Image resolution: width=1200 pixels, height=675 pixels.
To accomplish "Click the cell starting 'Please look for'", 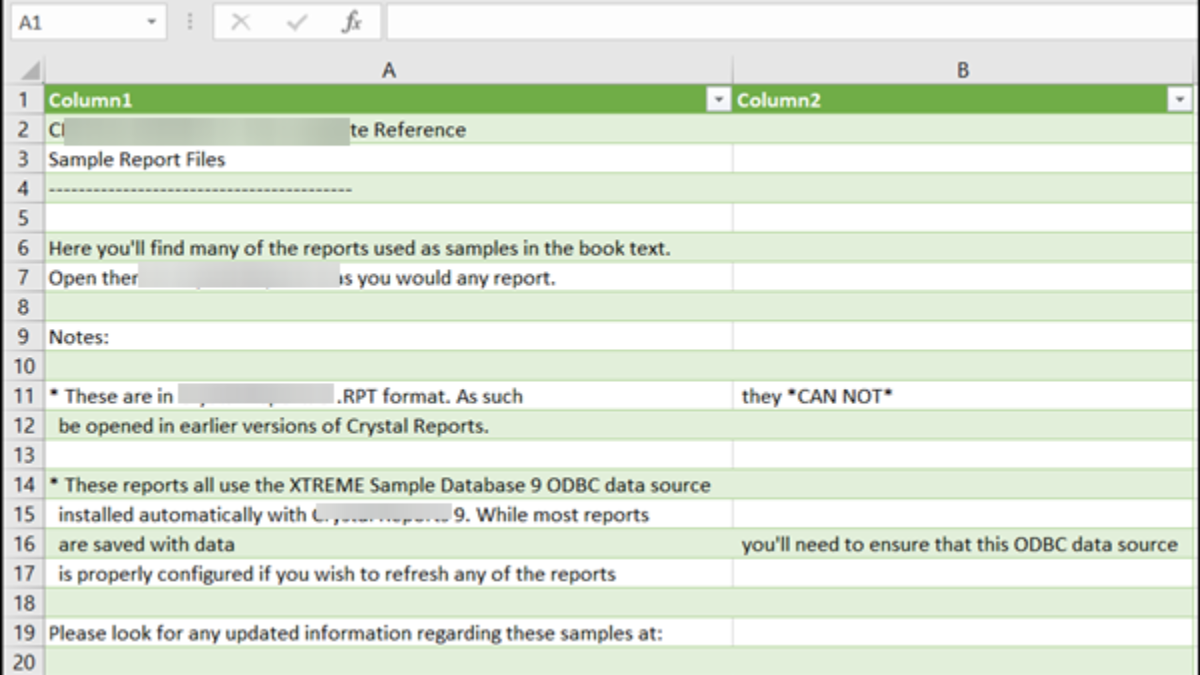I will pyautogui.click(x=355, y=633).
